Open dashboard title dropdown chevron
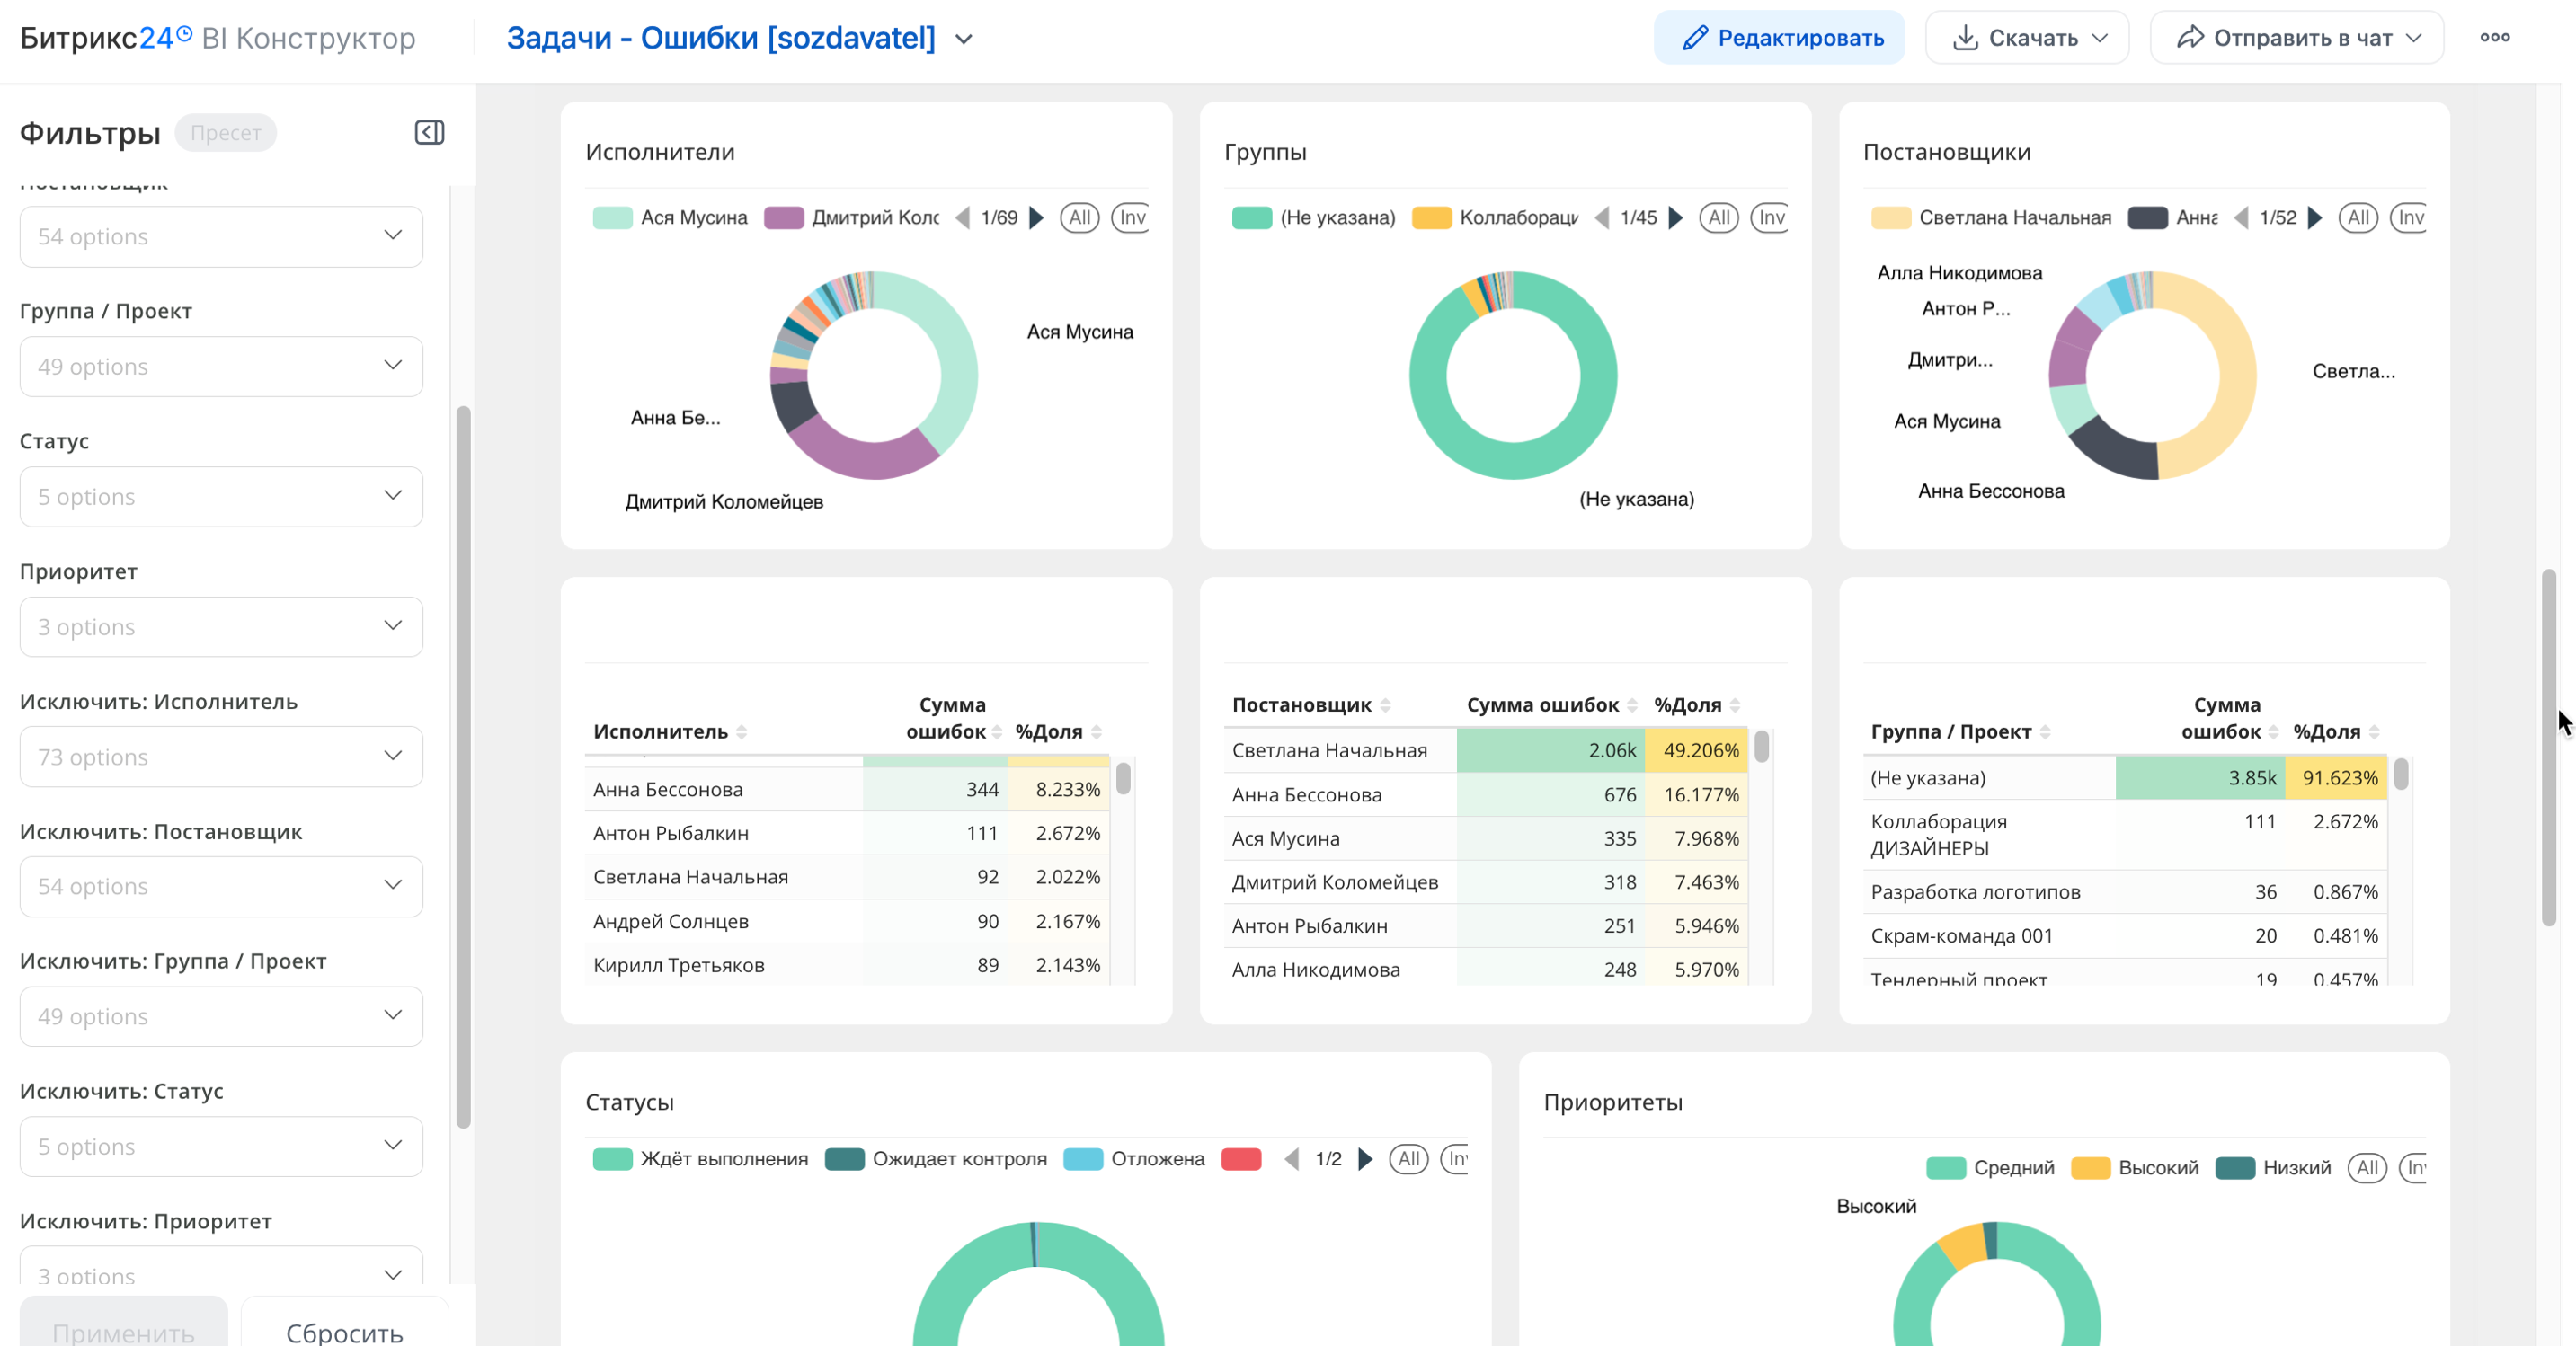The height and width of the screenshot is (1346, 2576). tap(963, 40)
